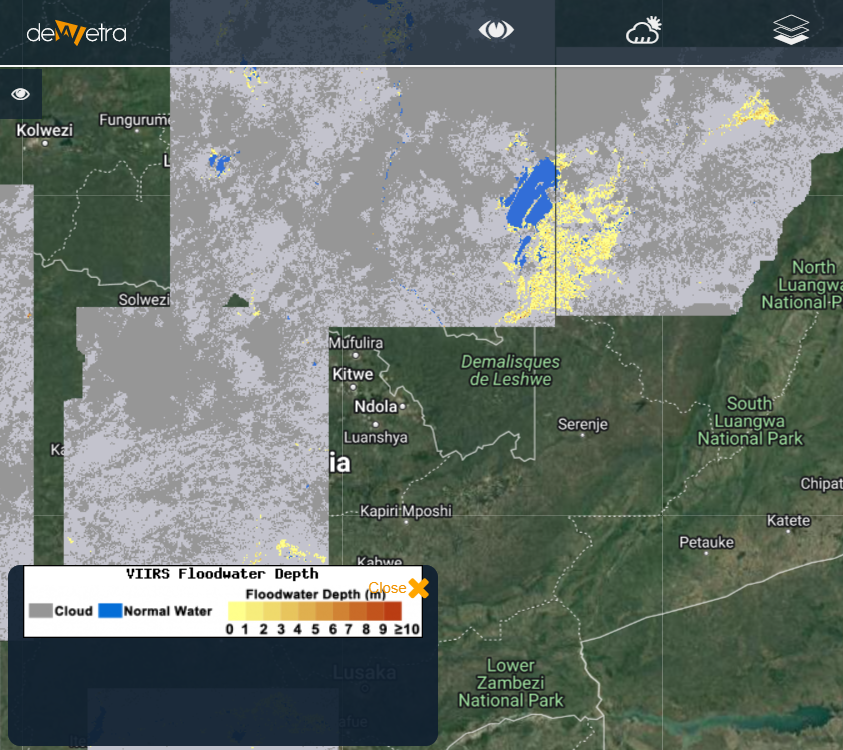Open the layers stack icon
Viewport: 843px width, 750px height.
pos(791,30)
